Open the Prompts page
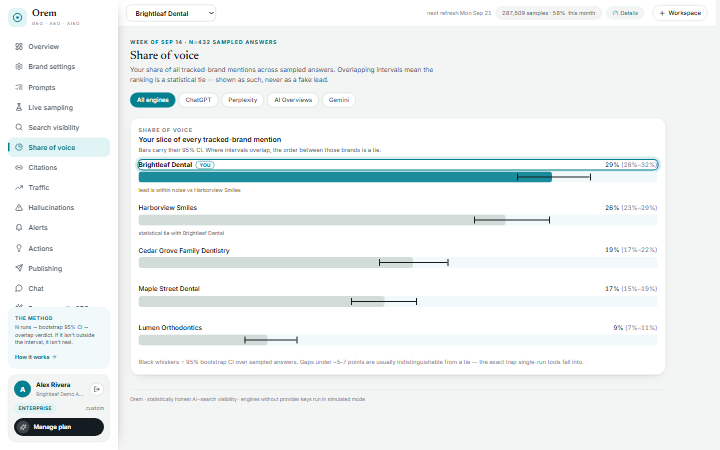Viewport: 720px width, 450px height. click(59, 87)
